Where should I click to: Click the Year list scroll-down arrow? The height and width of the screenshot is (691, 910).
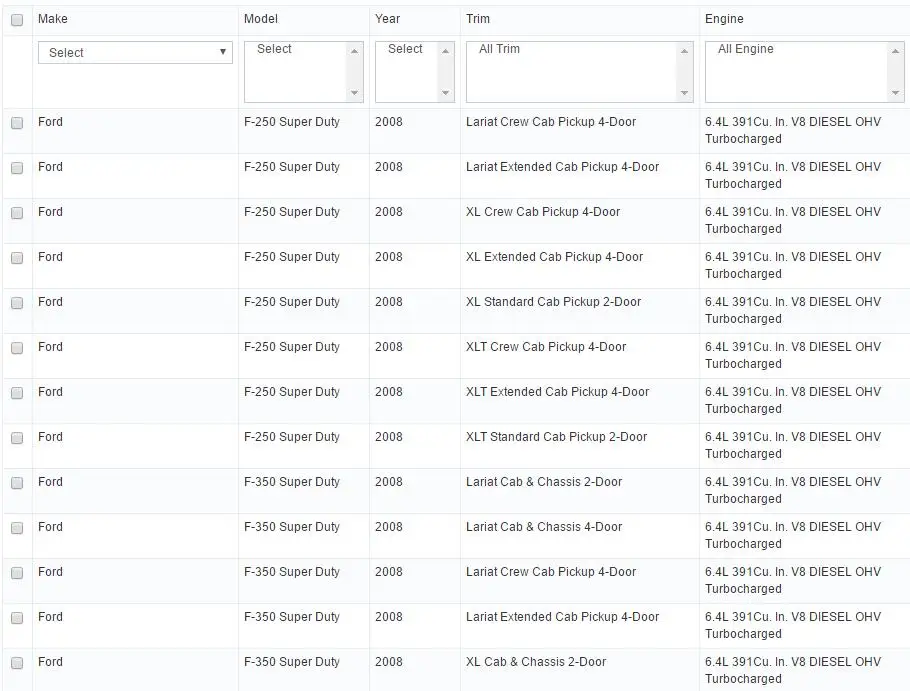coord(445,93)
